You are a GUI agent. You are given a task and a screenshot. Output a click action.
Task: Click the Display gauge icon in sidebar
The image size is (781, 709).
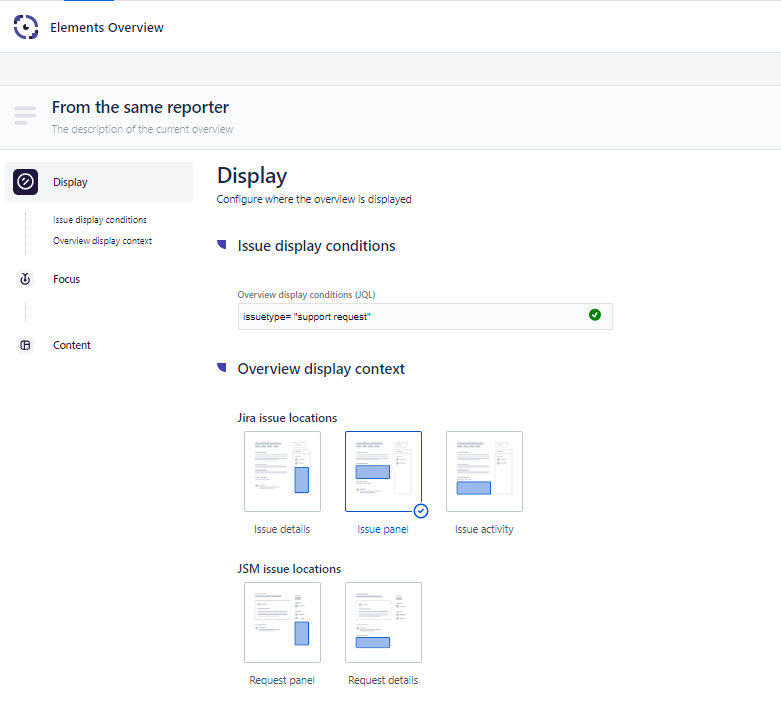26,182
